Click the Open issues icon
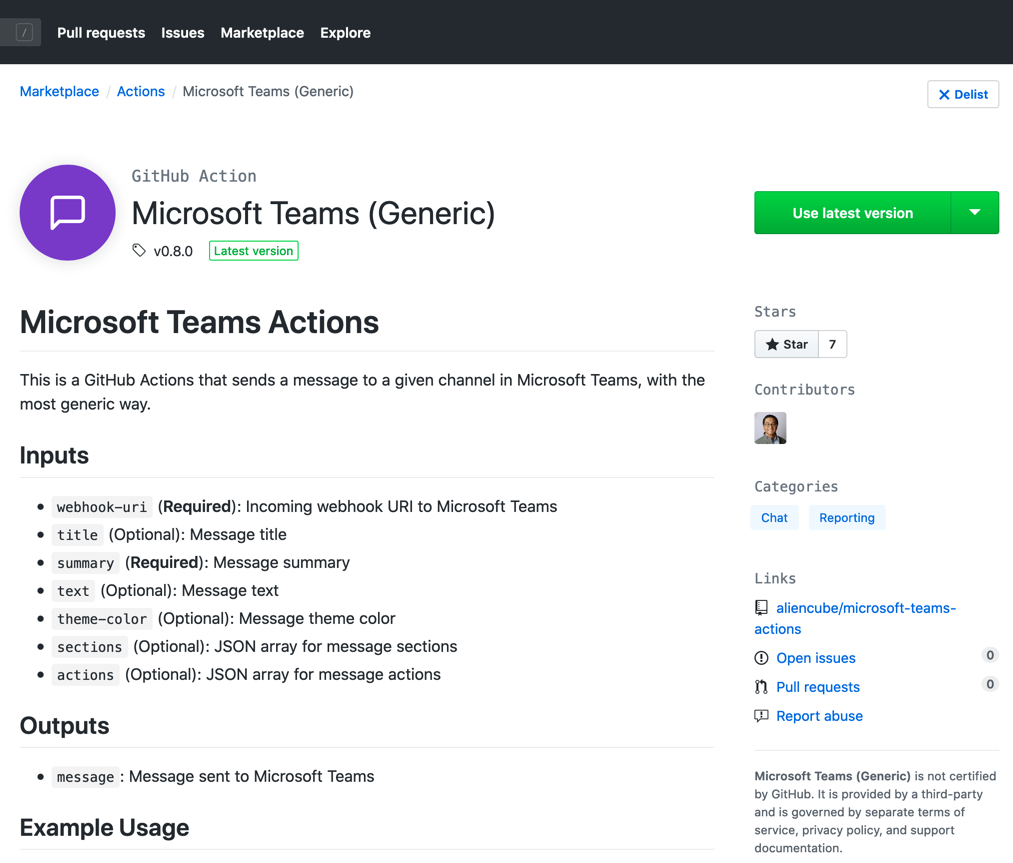Image resolution: width=1013 pixels, height=863 pixels. coord(762,658)
